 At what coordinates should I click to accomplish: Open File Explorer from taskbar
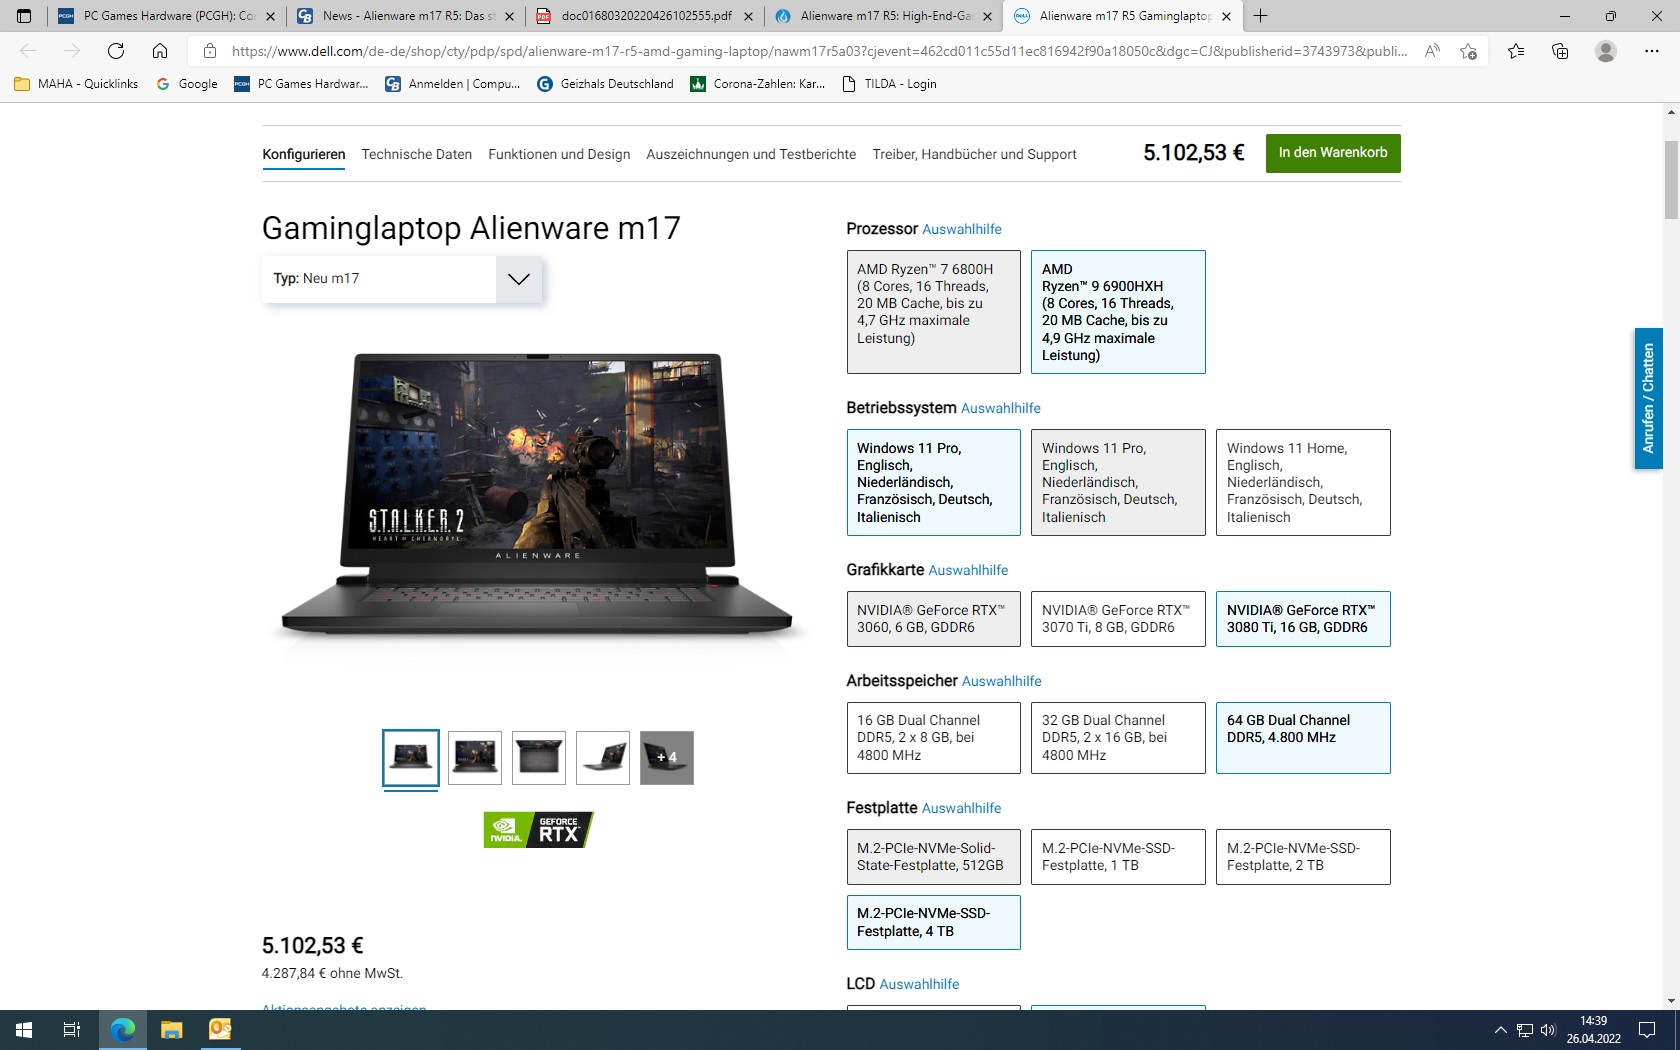tap(172, 1030)
